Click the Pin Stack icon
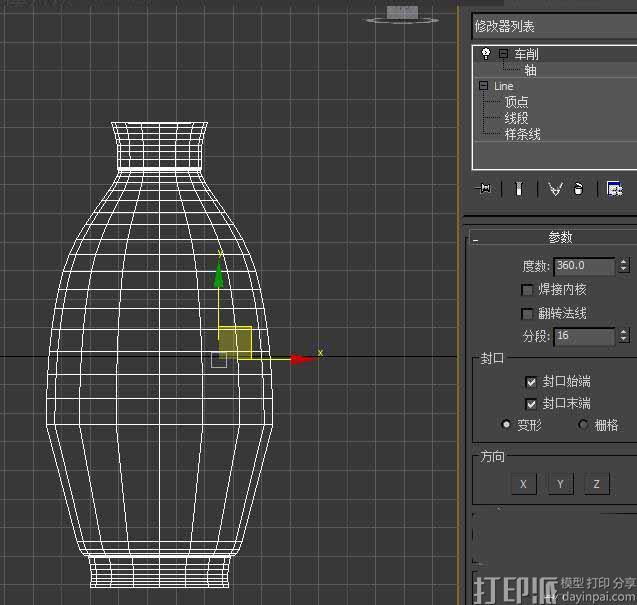The image size is (637, 605). tap(485, 188)
